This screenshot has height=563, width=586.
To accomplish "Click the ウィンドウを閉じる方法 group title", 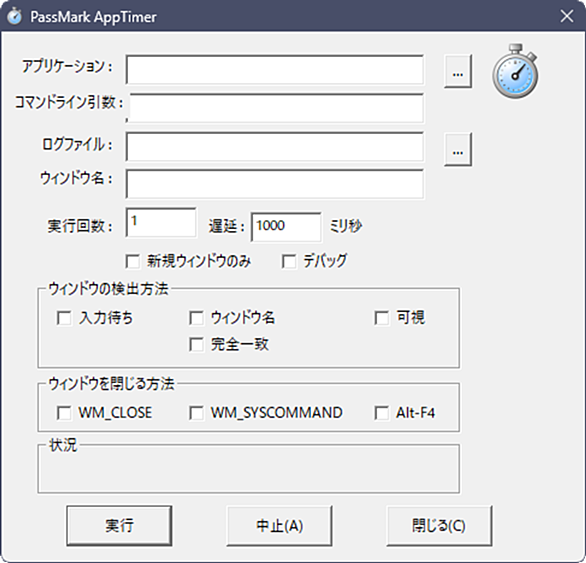I will pos(111,384).
